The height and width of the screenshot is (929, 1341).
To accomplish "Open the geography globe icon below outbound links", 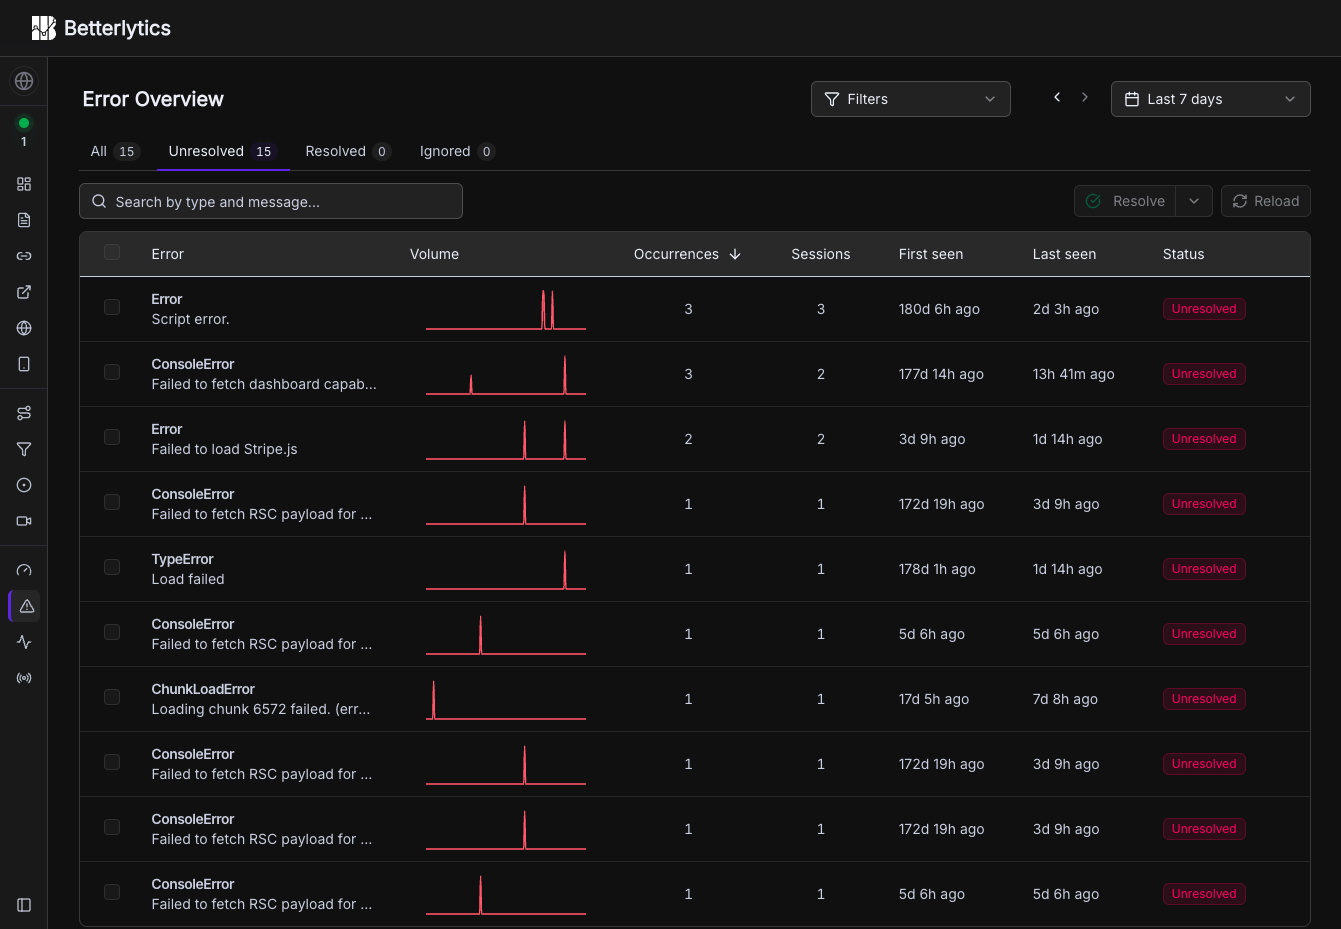I will [x=24, y=328].
